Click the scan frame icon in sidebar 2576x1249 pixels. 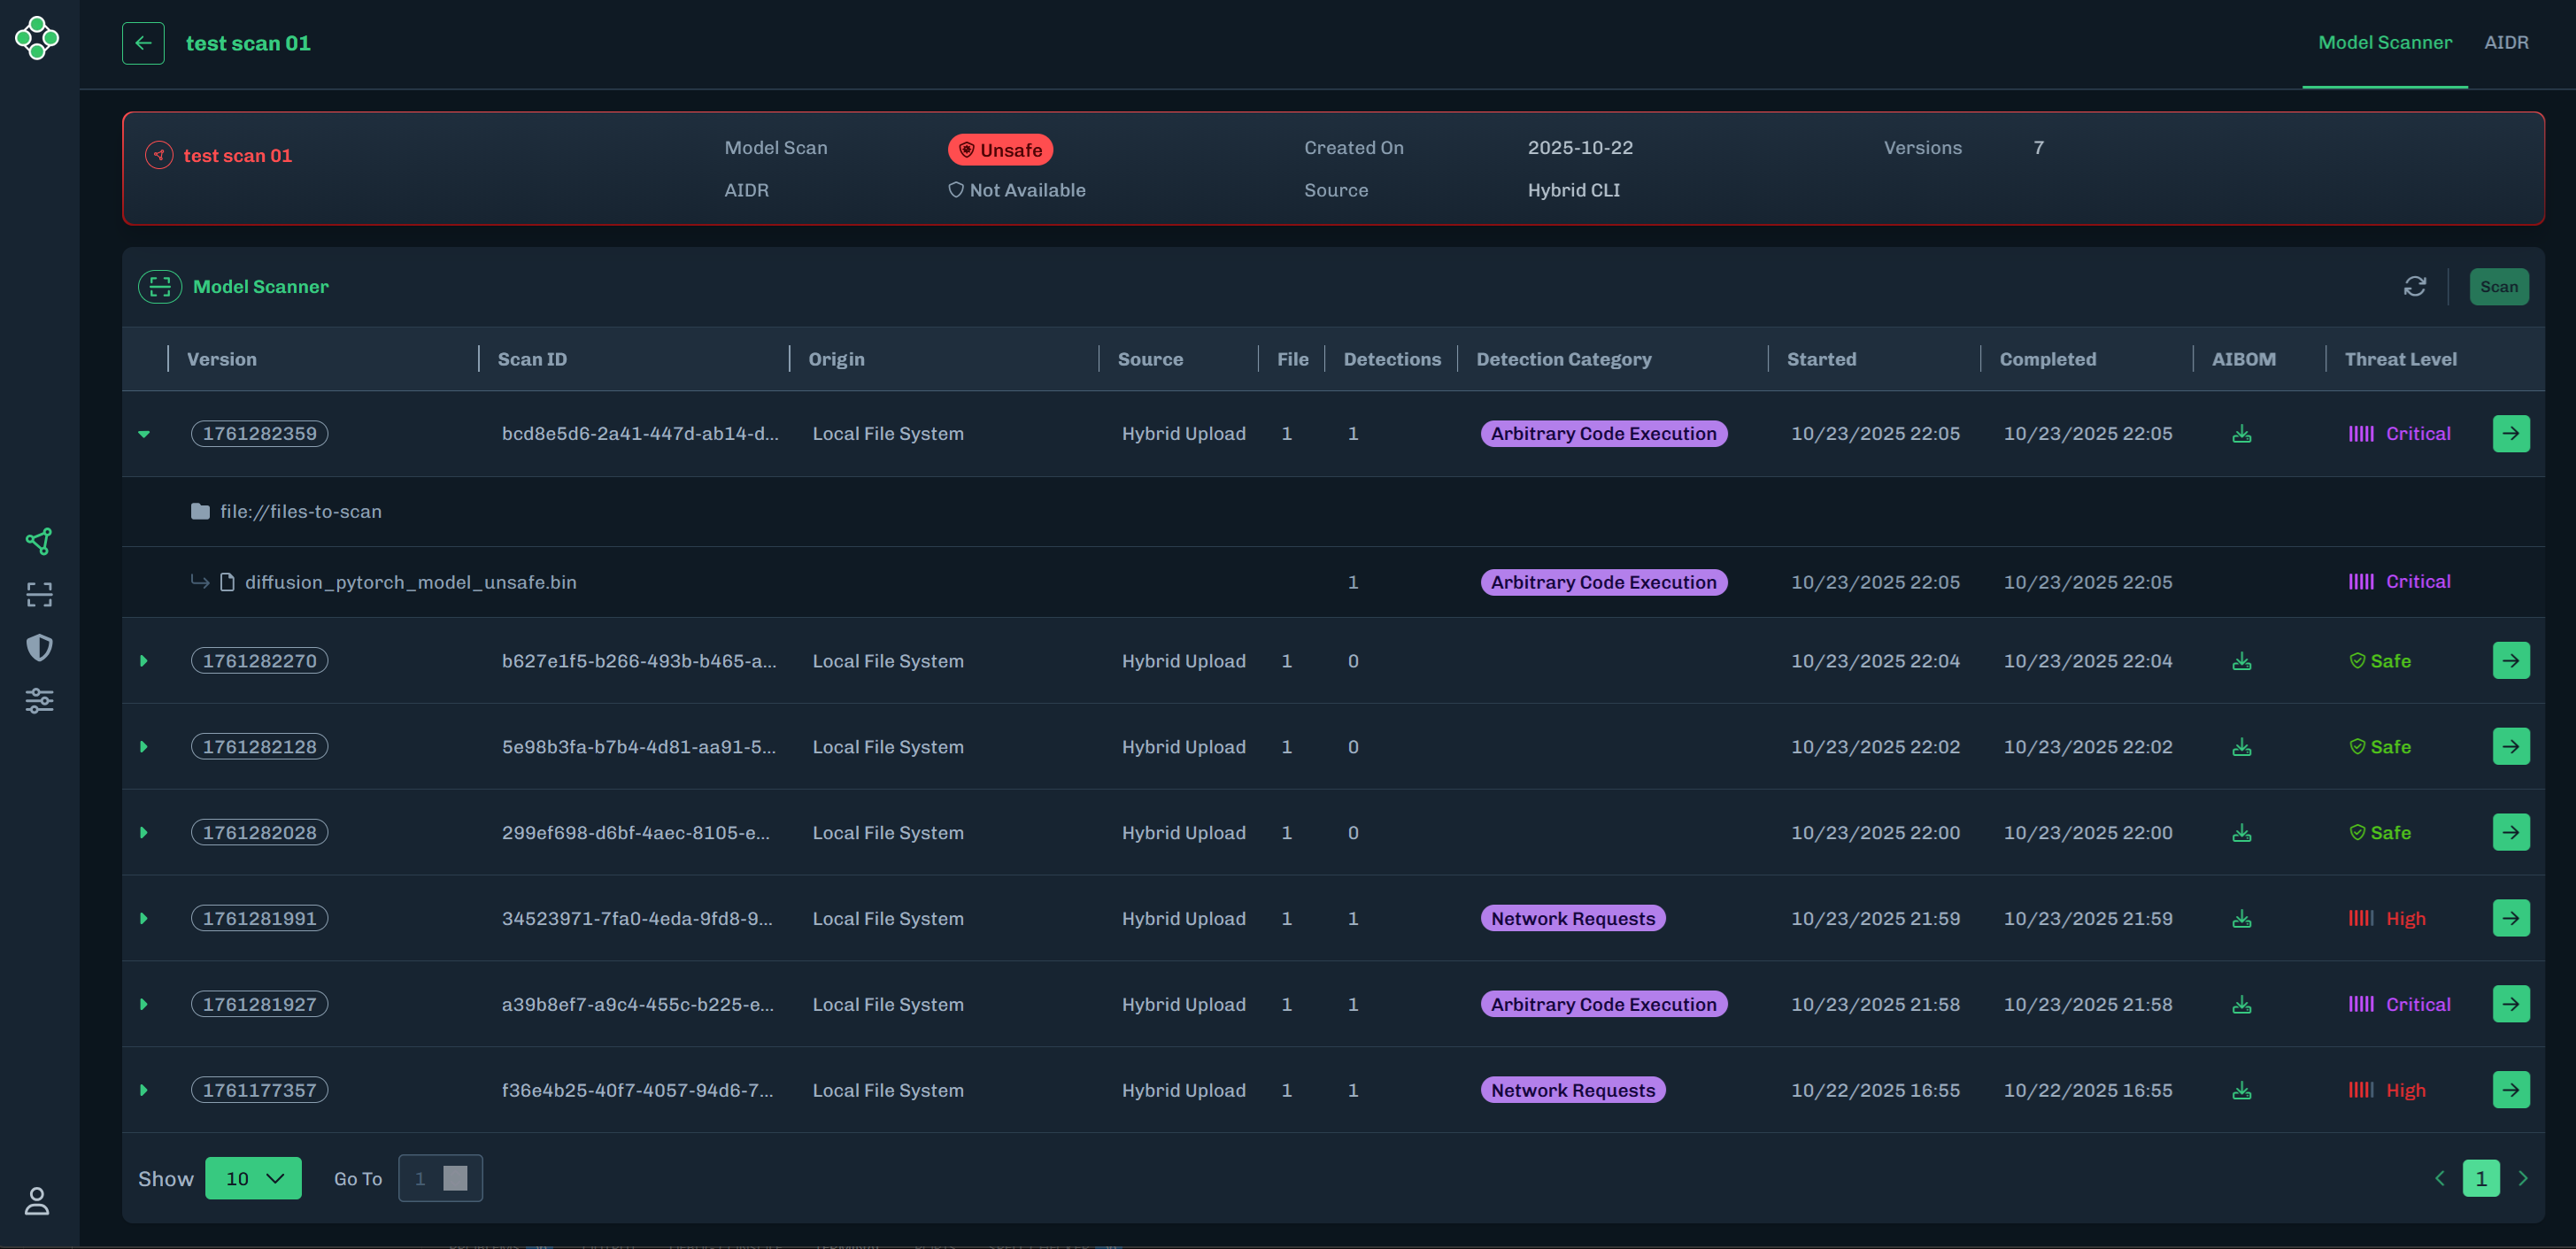point(39,595)
